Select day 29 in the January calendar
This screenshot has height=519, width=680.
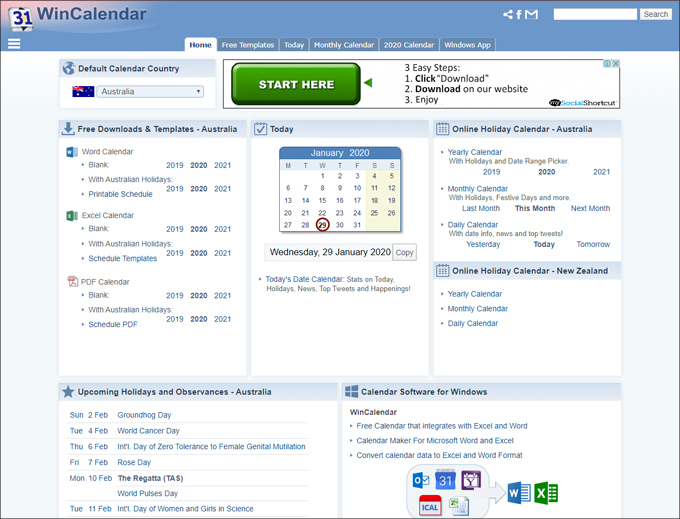[322, 225]
